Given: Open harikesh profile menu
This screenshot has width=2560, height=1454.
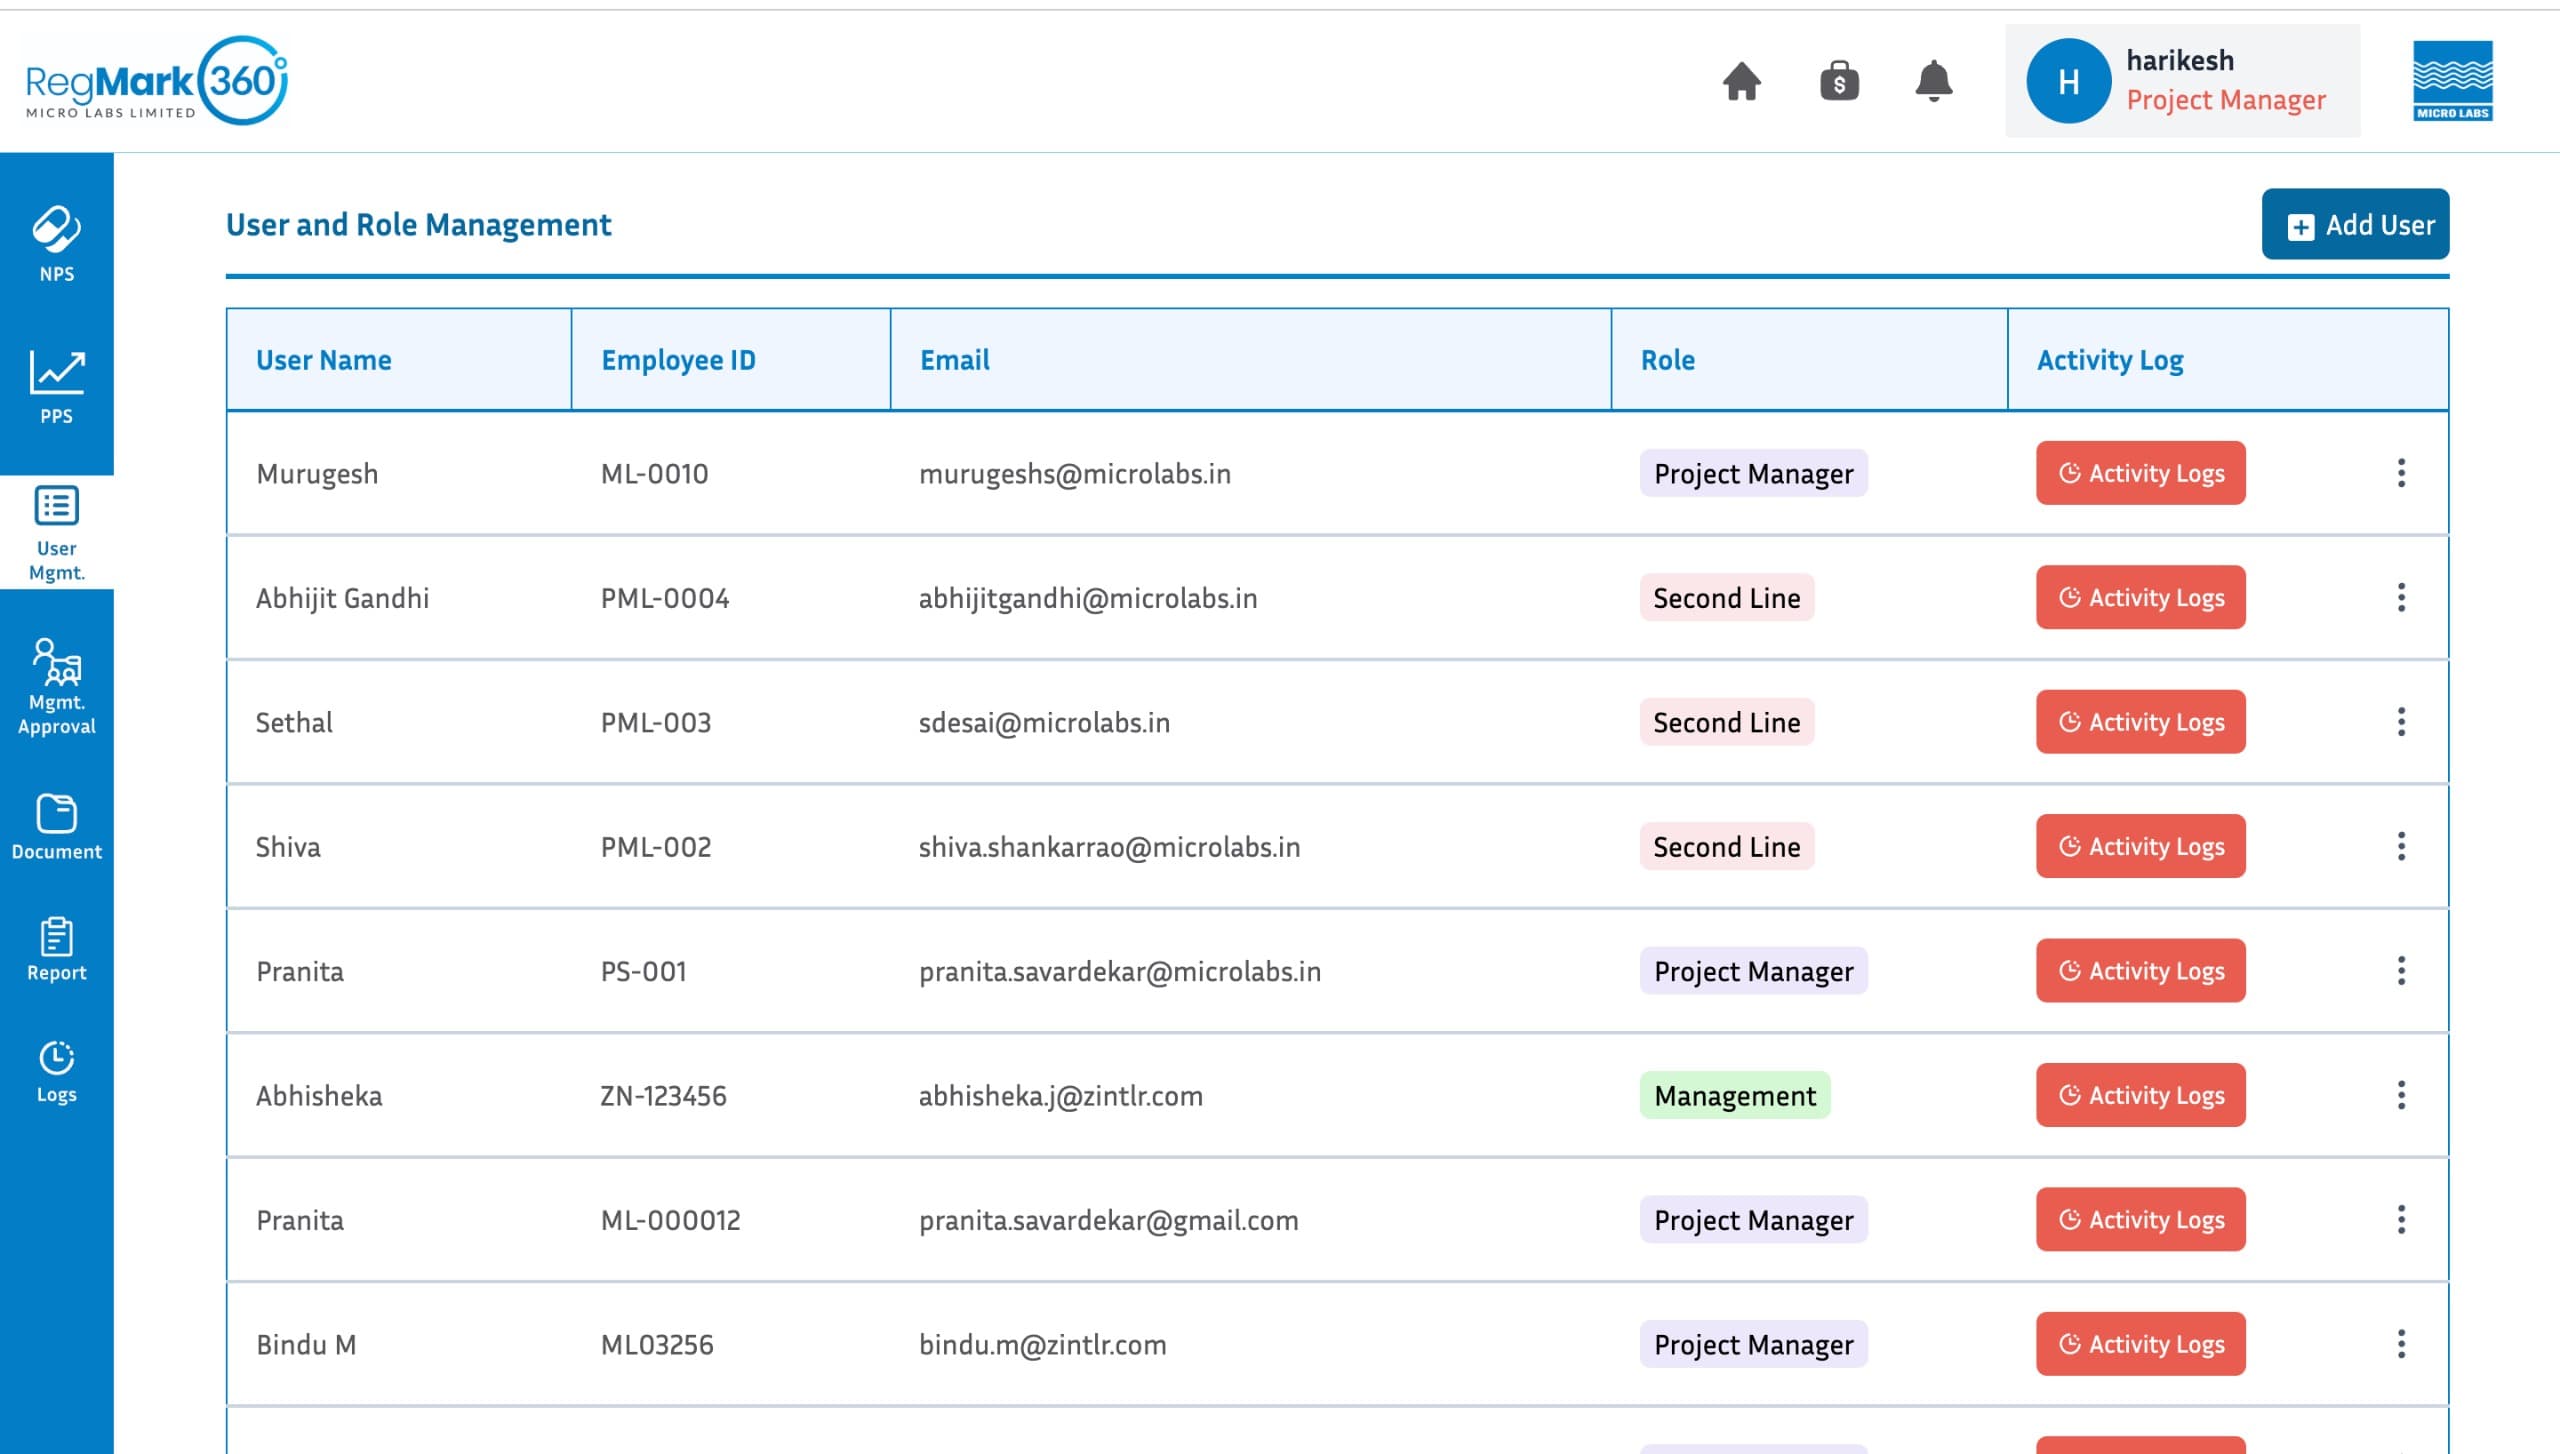Looking at the screenshot, I should point(2181,81).
